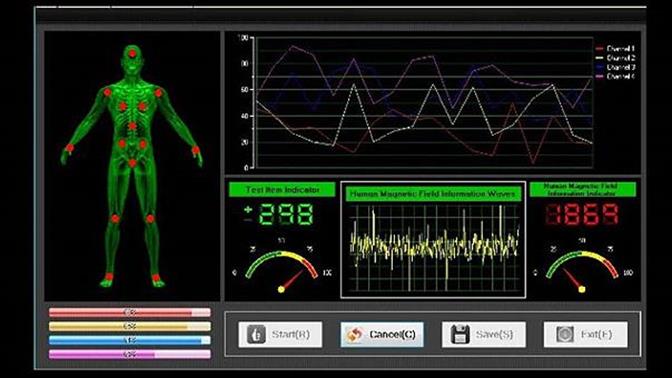Image resolution: width=672 pixels, height=378 pixels.
Task: Click the Start(R) text label
Action: pos(291,334)
